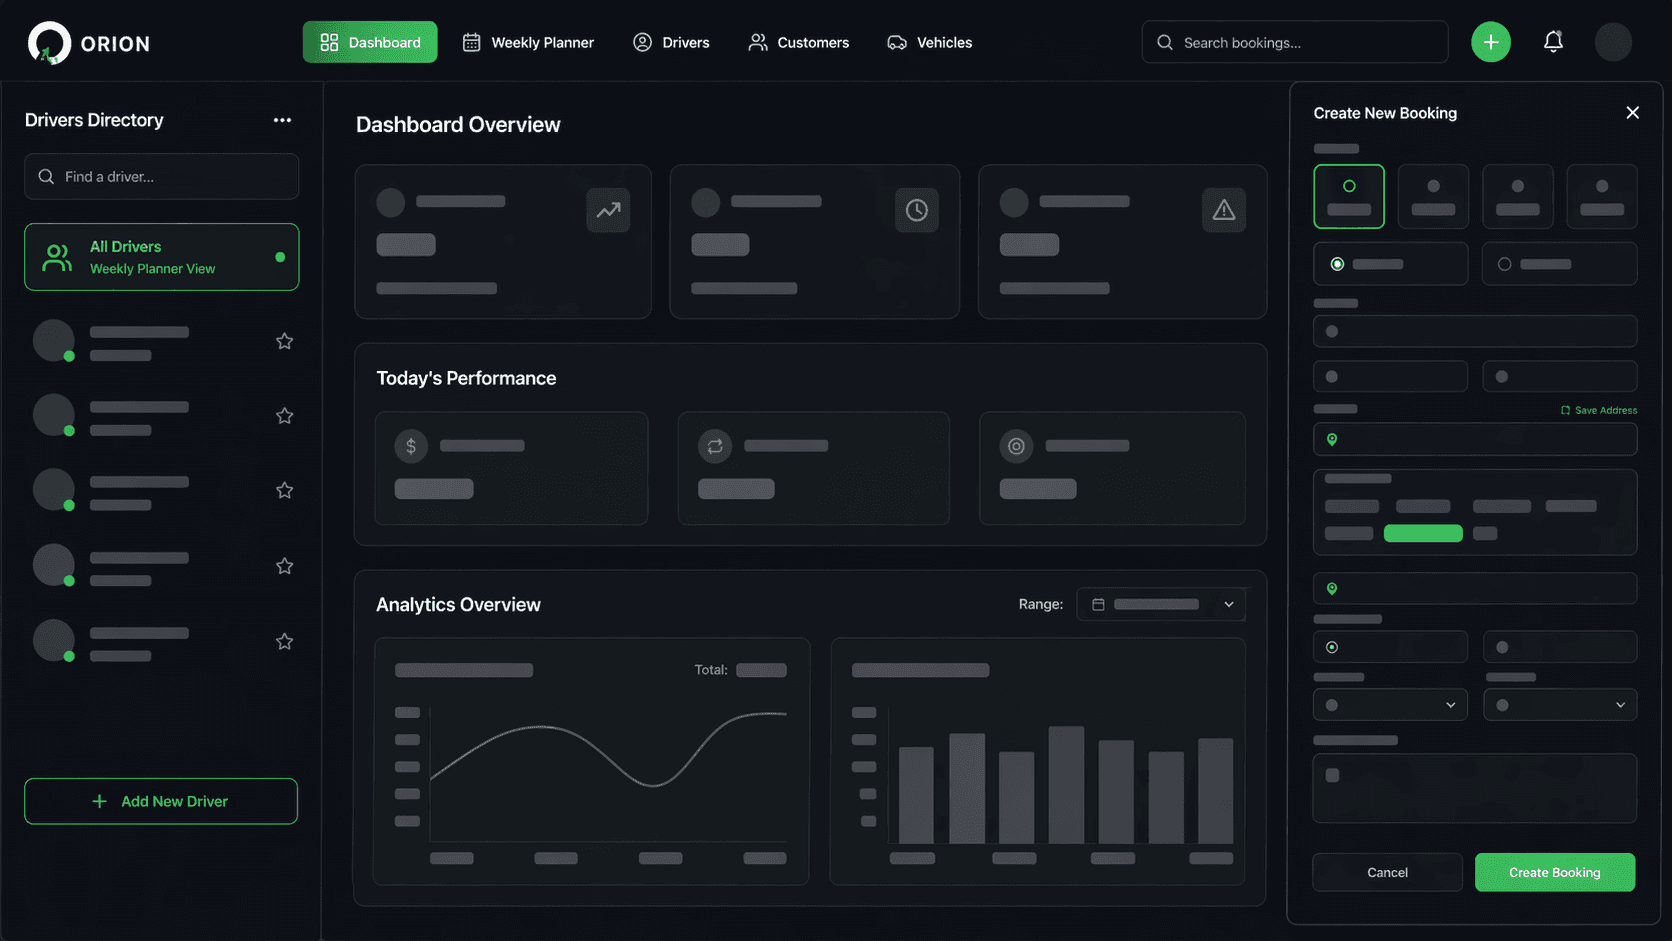Select the green target radio field
Viewport: 1672px width, 941px height.
click(x=1391, y=647)
